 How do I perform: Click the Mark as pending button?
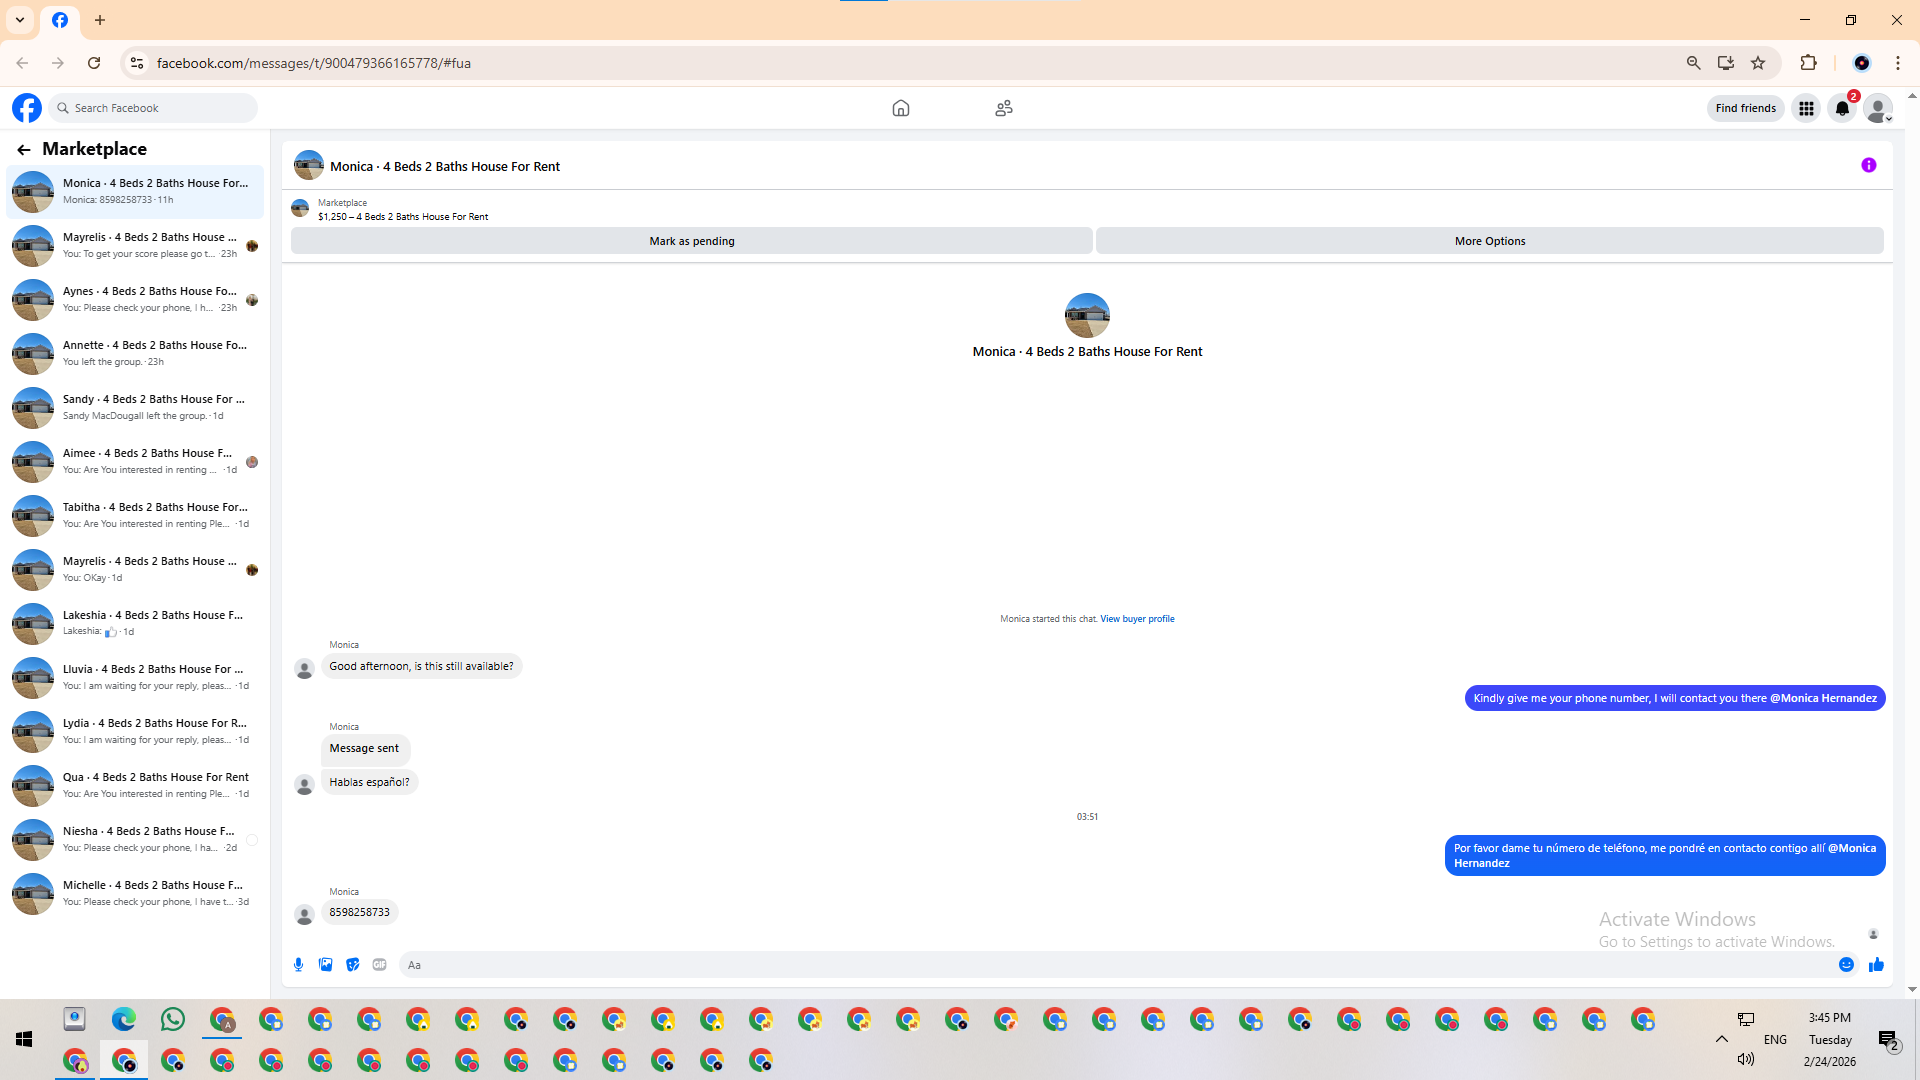point(691,241)
